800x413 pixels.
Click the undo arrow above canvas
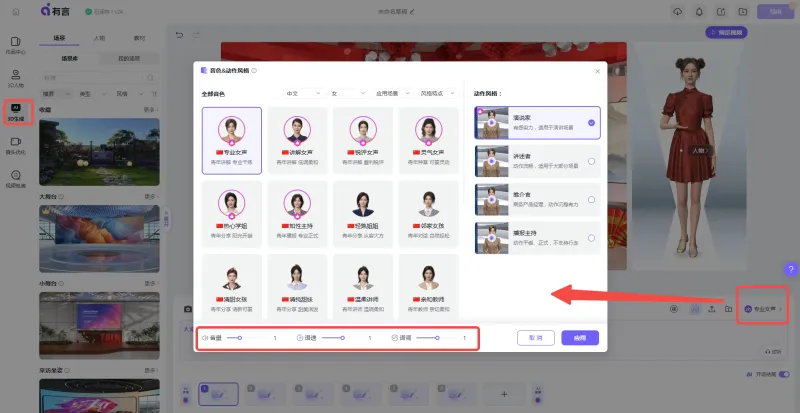179,35
